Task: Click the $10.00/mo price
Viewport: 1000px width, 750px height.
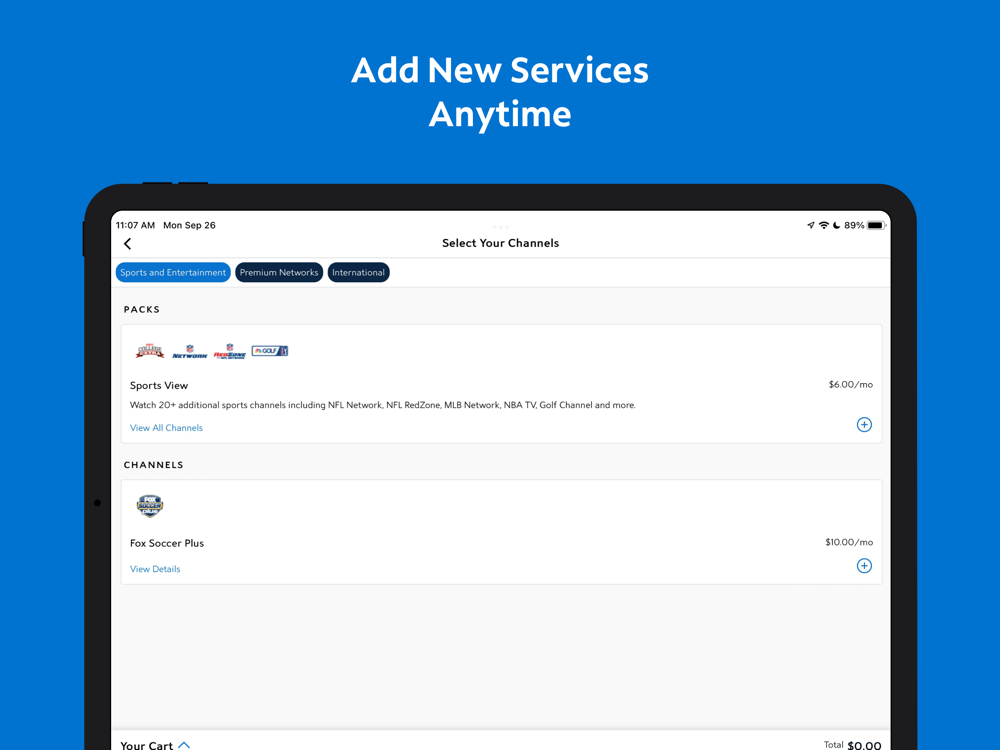Action: [x=849, y=542]
